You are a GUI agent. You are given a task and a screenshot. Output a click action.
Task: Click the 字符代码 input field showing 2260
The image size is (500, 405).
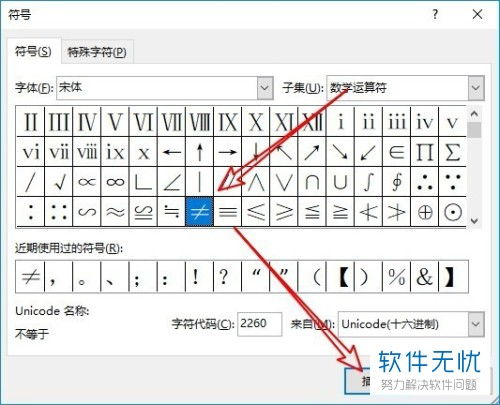(x=260, y=324)
